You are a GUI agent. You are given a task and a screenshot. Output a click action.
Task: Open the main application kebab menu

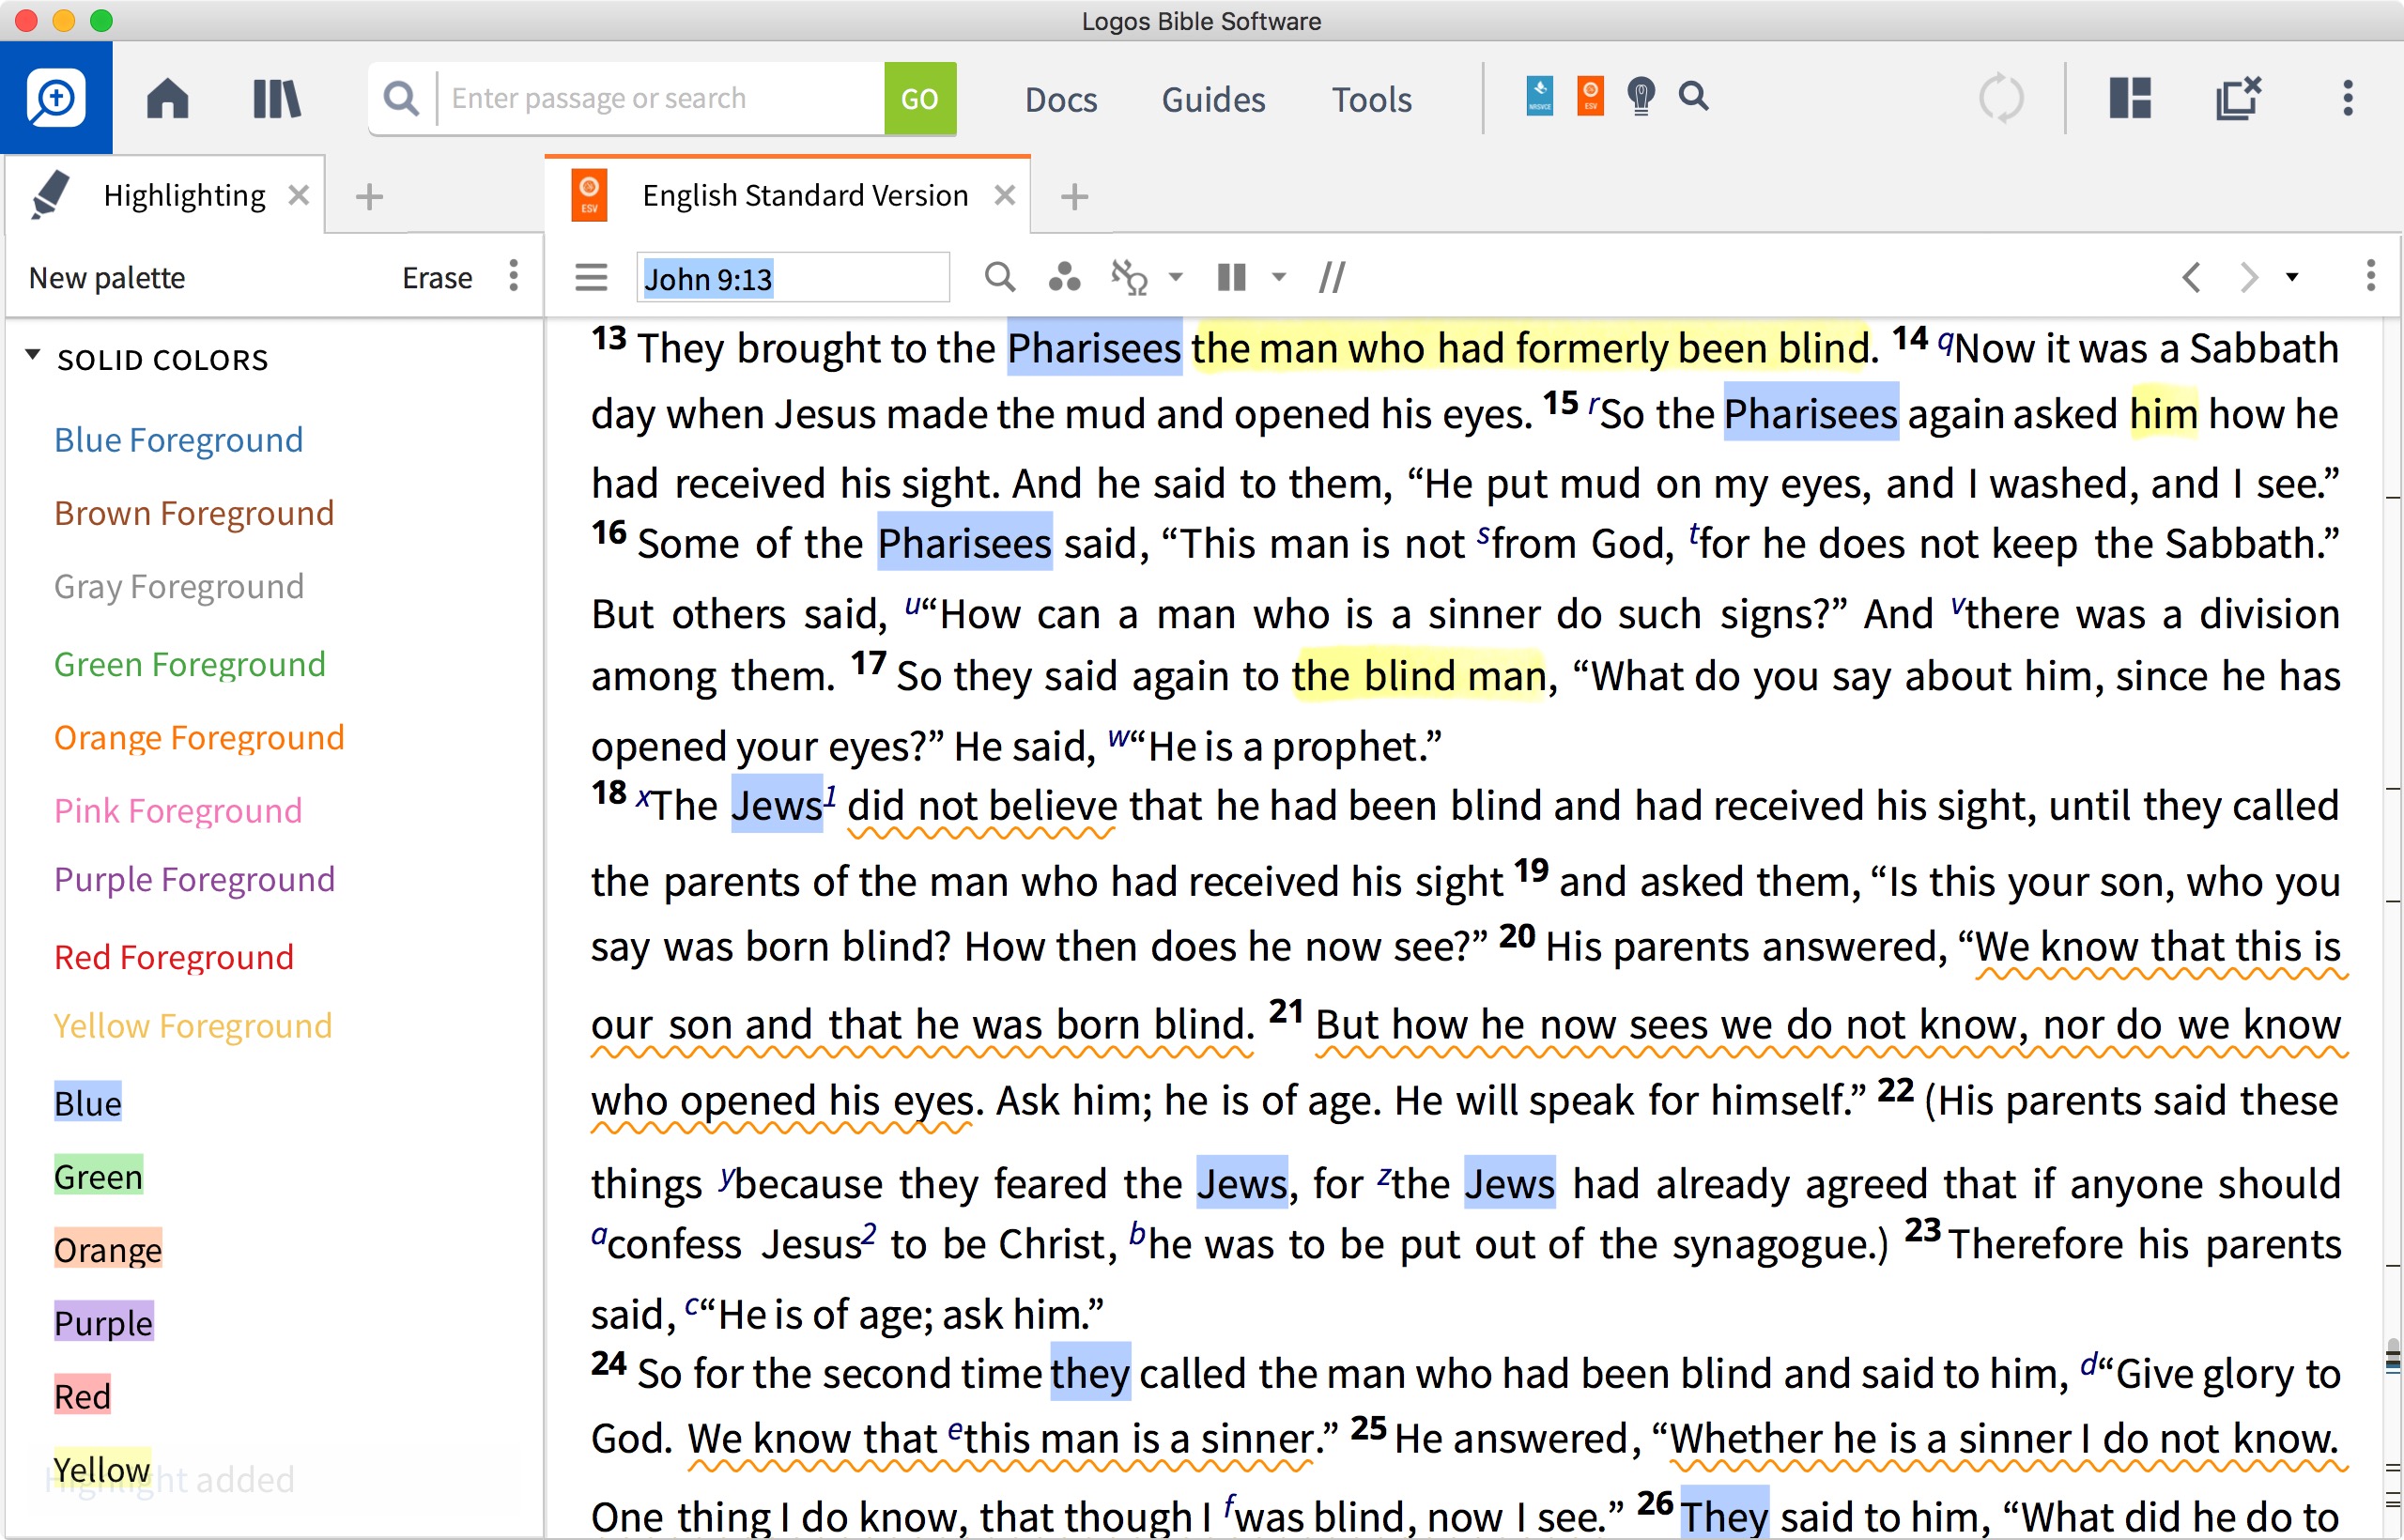(2348, 98)
